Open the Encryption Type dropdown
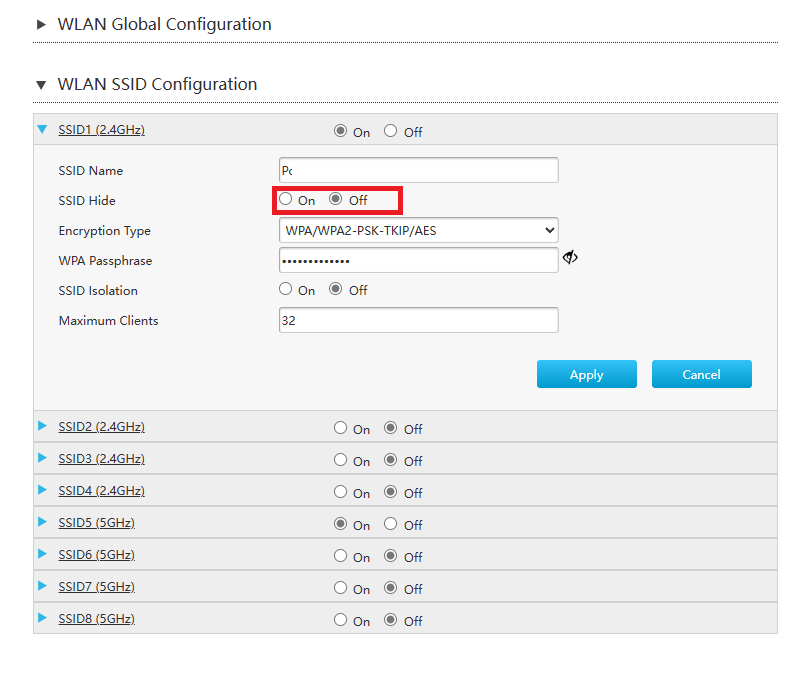Screen dimensions: 795x694 coord(419,231)
